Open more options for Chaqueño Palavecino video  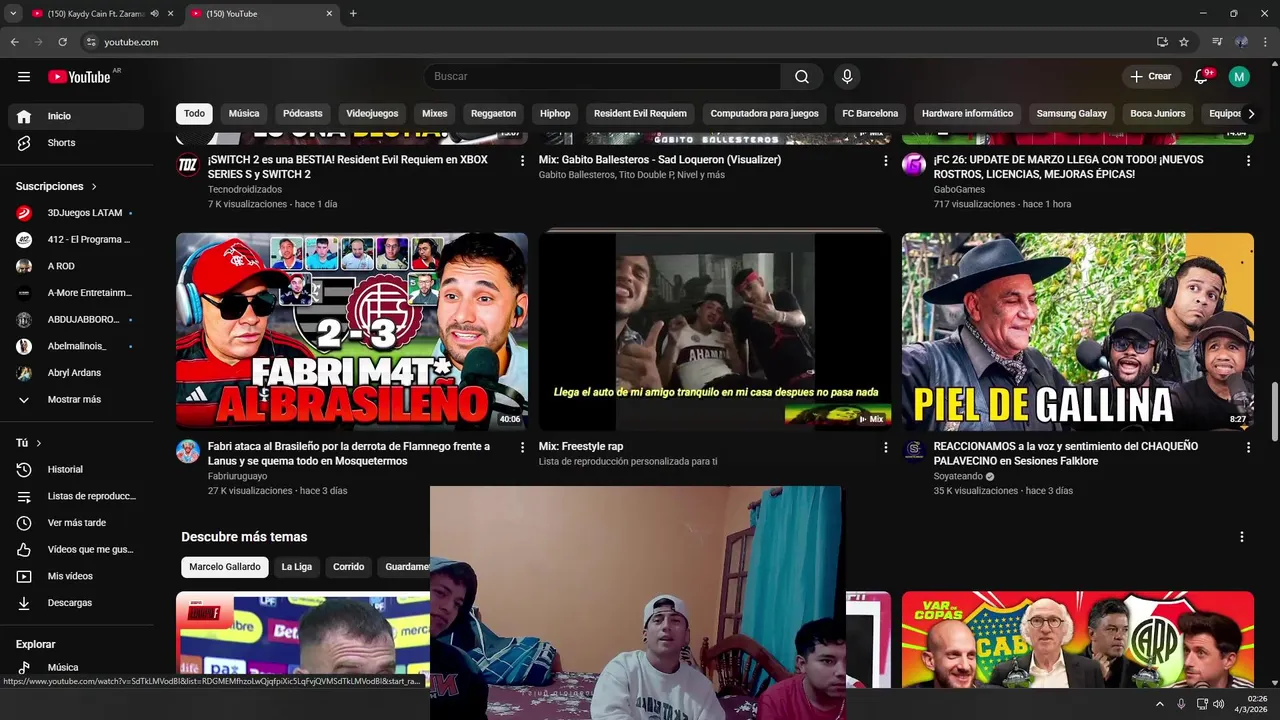(1248, 448)
